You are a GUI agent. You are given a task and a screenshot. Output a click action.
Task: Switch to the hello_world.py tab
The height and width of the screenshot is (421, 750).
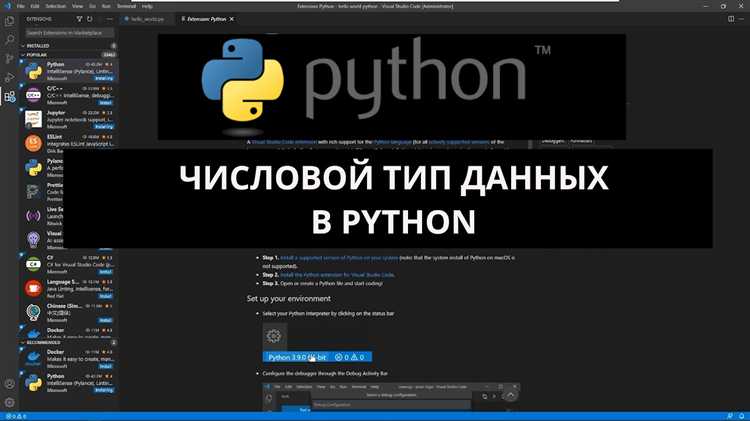tap(145, 19)
